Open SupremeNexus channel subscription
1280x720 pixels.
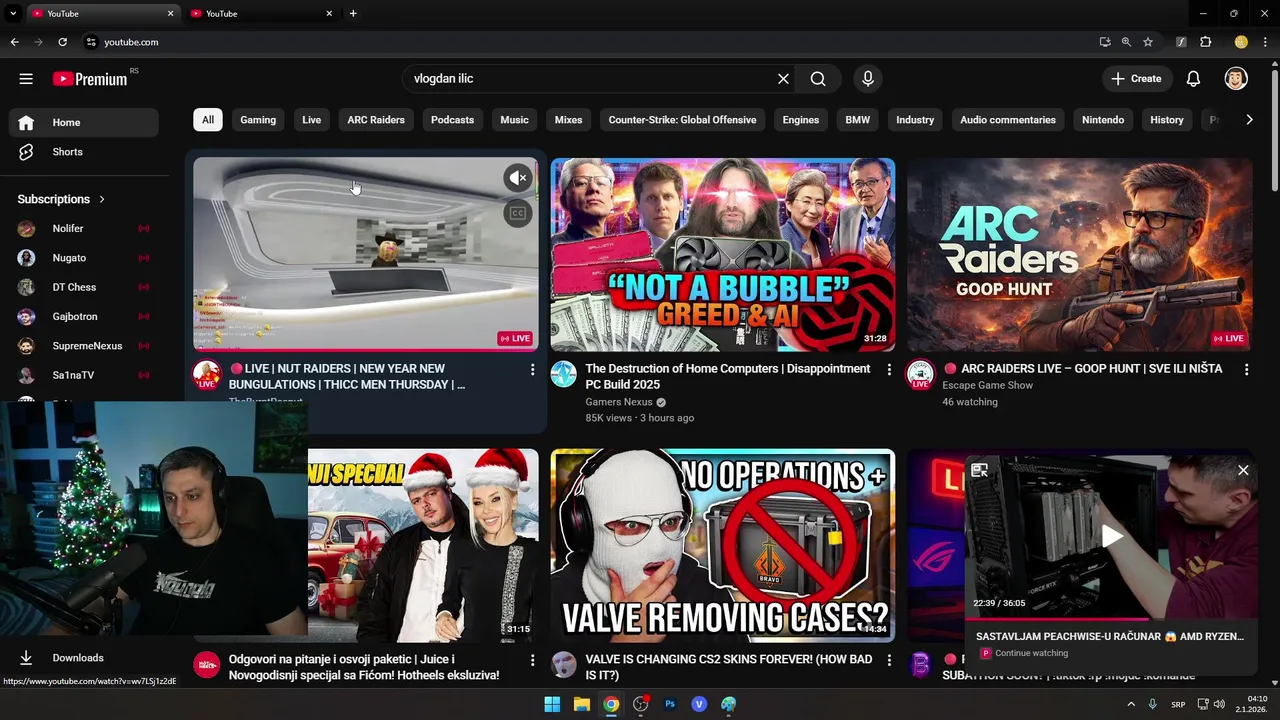click(84, 346)
